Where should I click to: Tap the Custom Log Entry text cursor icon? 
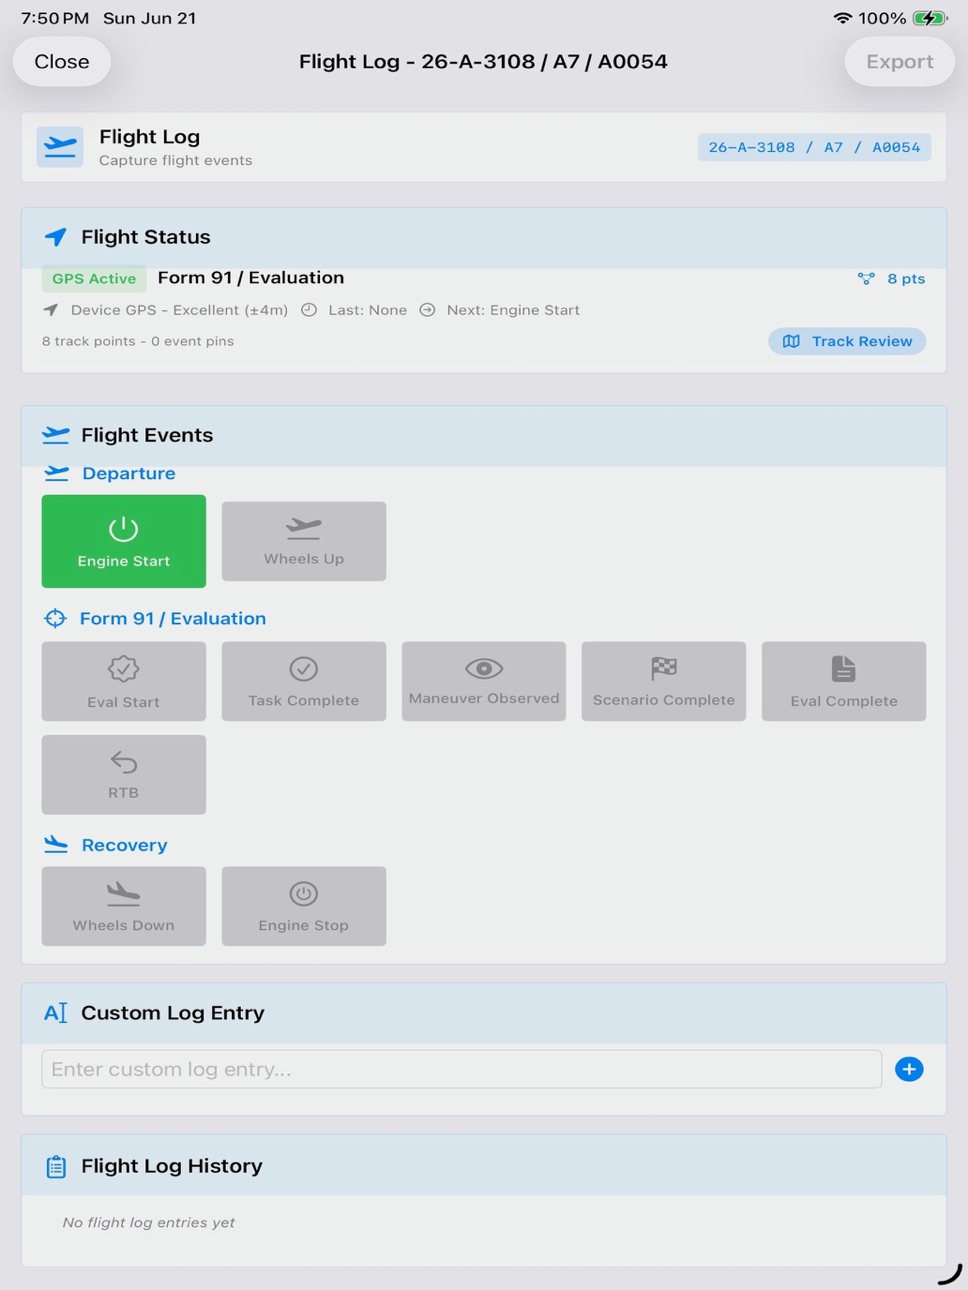[x=56, y=1013]
